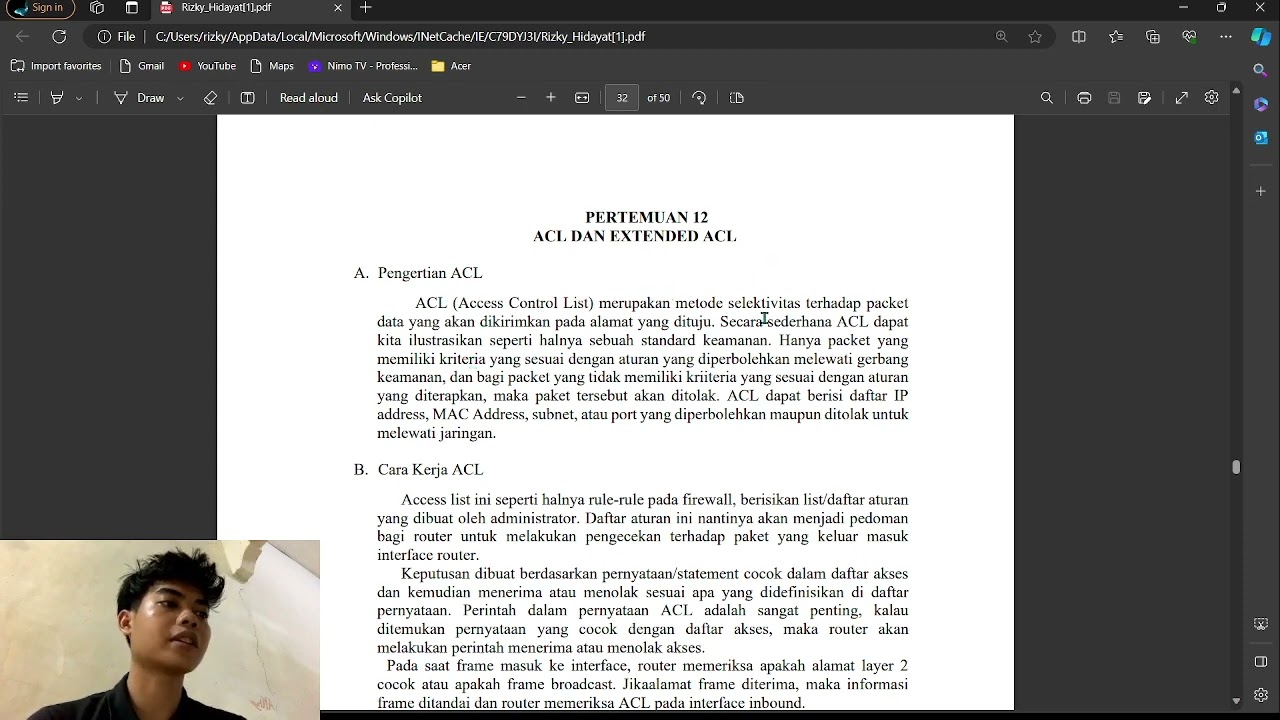
Task: Open a new tab
Action: [x=366, y=8]
